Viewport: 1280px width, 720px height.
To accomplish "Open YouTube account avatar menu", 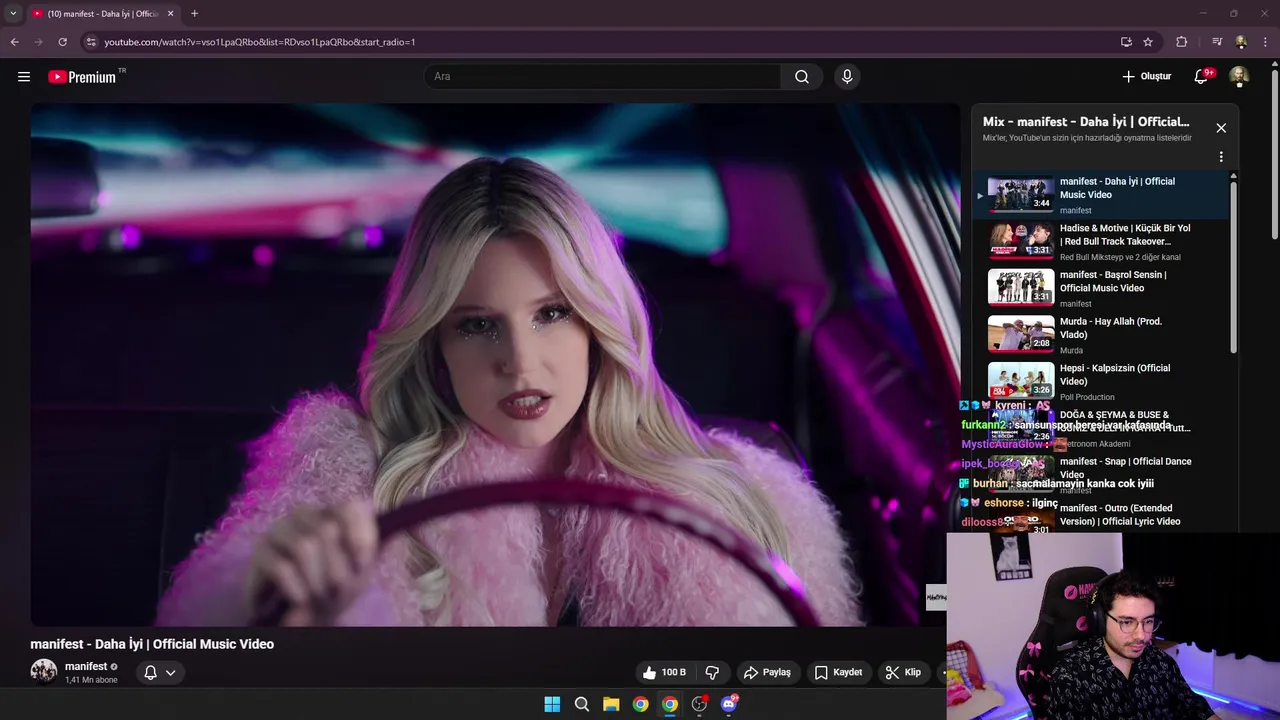I will pos(1239,76).
